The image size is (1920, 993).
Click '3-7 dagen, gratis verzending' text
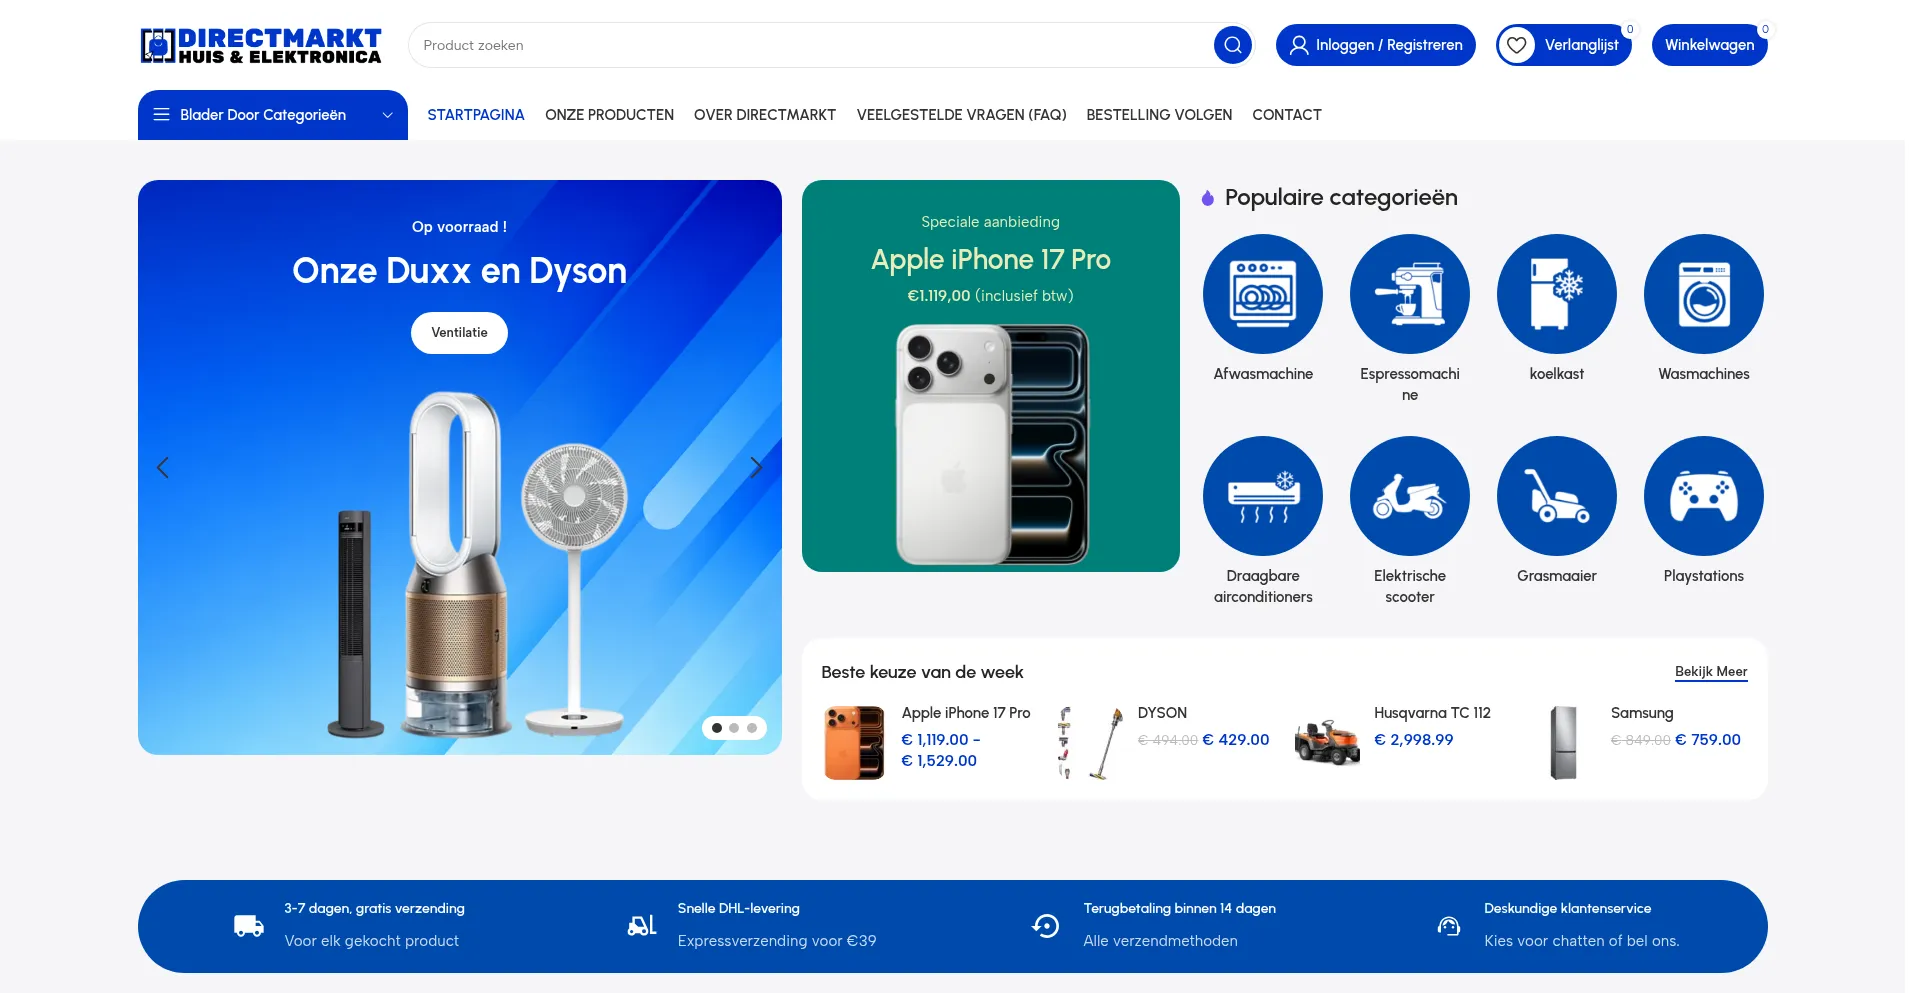(375, 908)
